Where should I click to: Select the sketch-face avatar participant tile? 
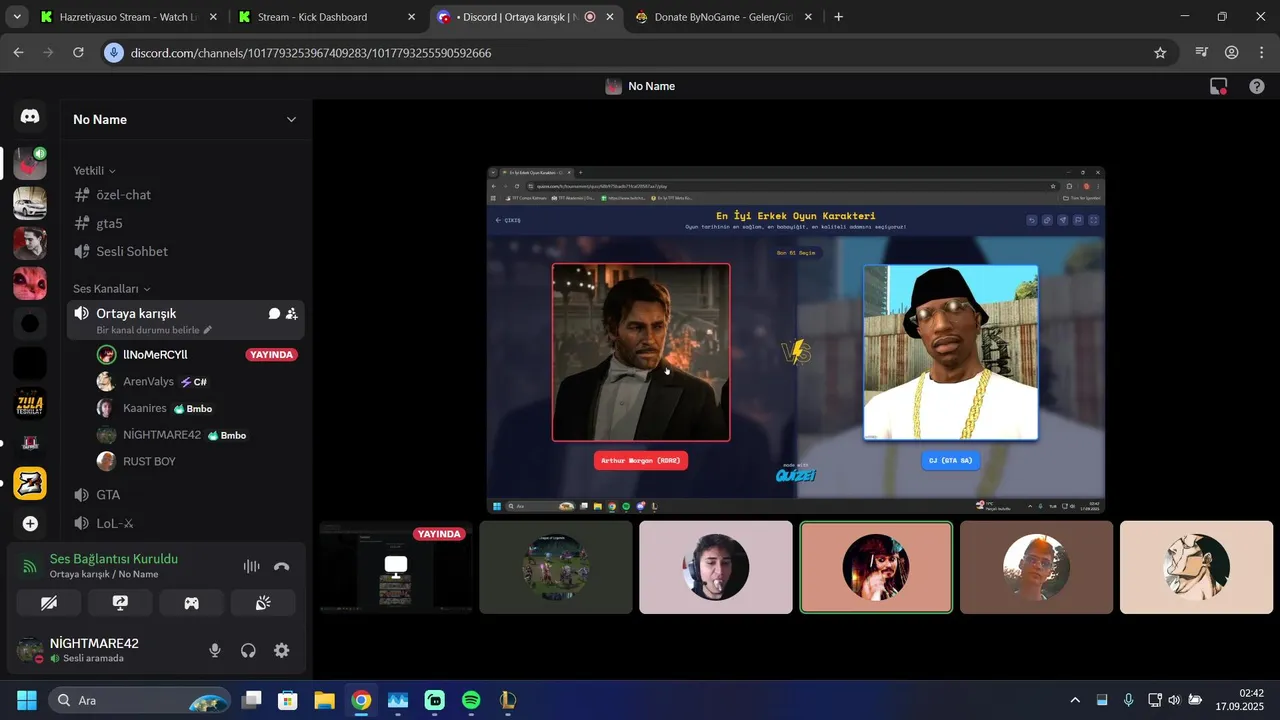tap(1196, 567)
